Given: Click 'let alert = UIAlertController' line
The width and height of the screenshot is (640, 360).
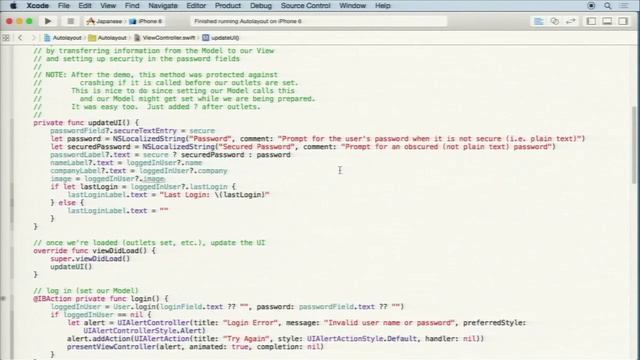Looking at the screenshot, I should 297,323.
